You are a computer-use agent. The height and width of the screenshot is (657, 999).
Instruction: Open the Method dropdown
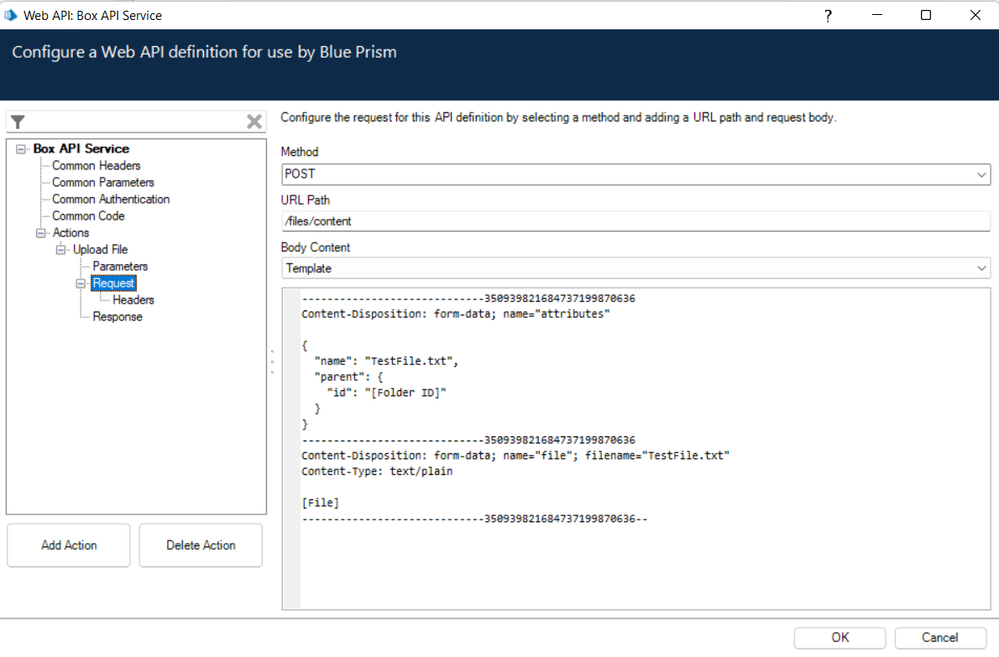click(981, 175)
